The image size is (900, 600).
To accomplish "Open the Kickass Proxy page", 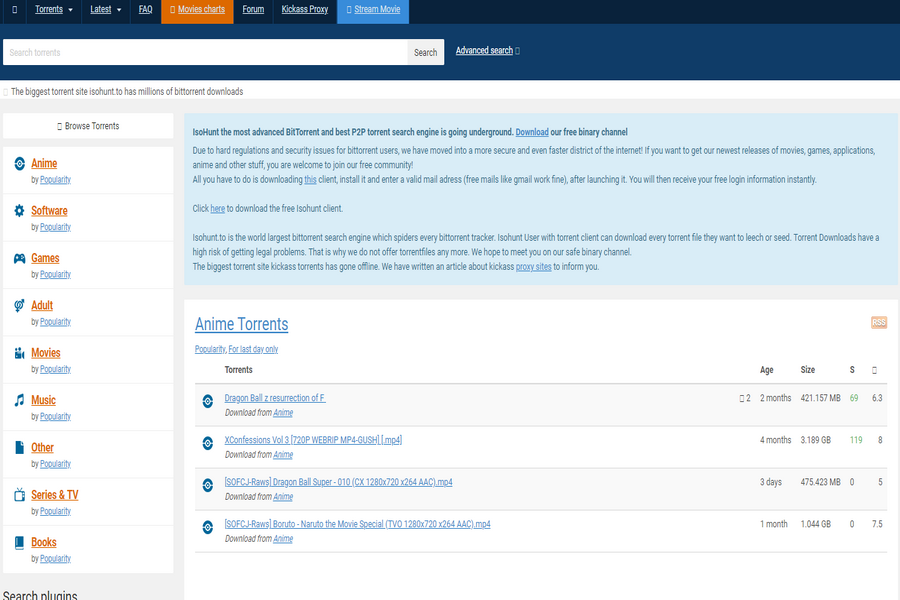I will tap(305, 9).
